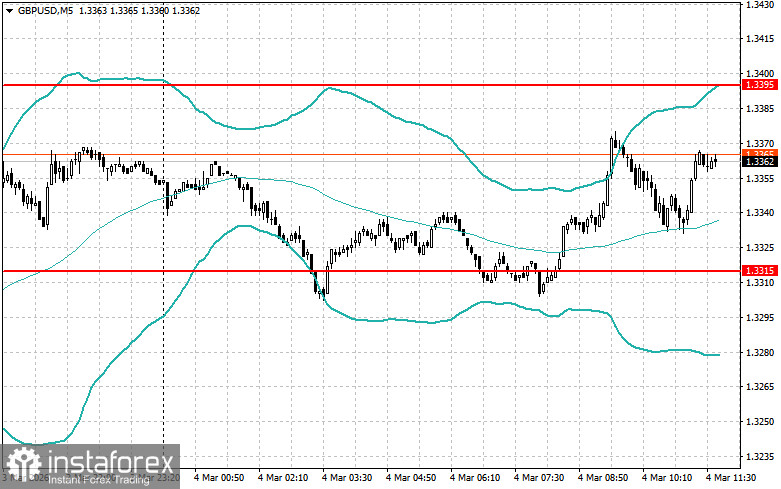Click the 4 Mar 11:30 time label
The width and height of the screenshot is (781, 489).
pos(731,478)
